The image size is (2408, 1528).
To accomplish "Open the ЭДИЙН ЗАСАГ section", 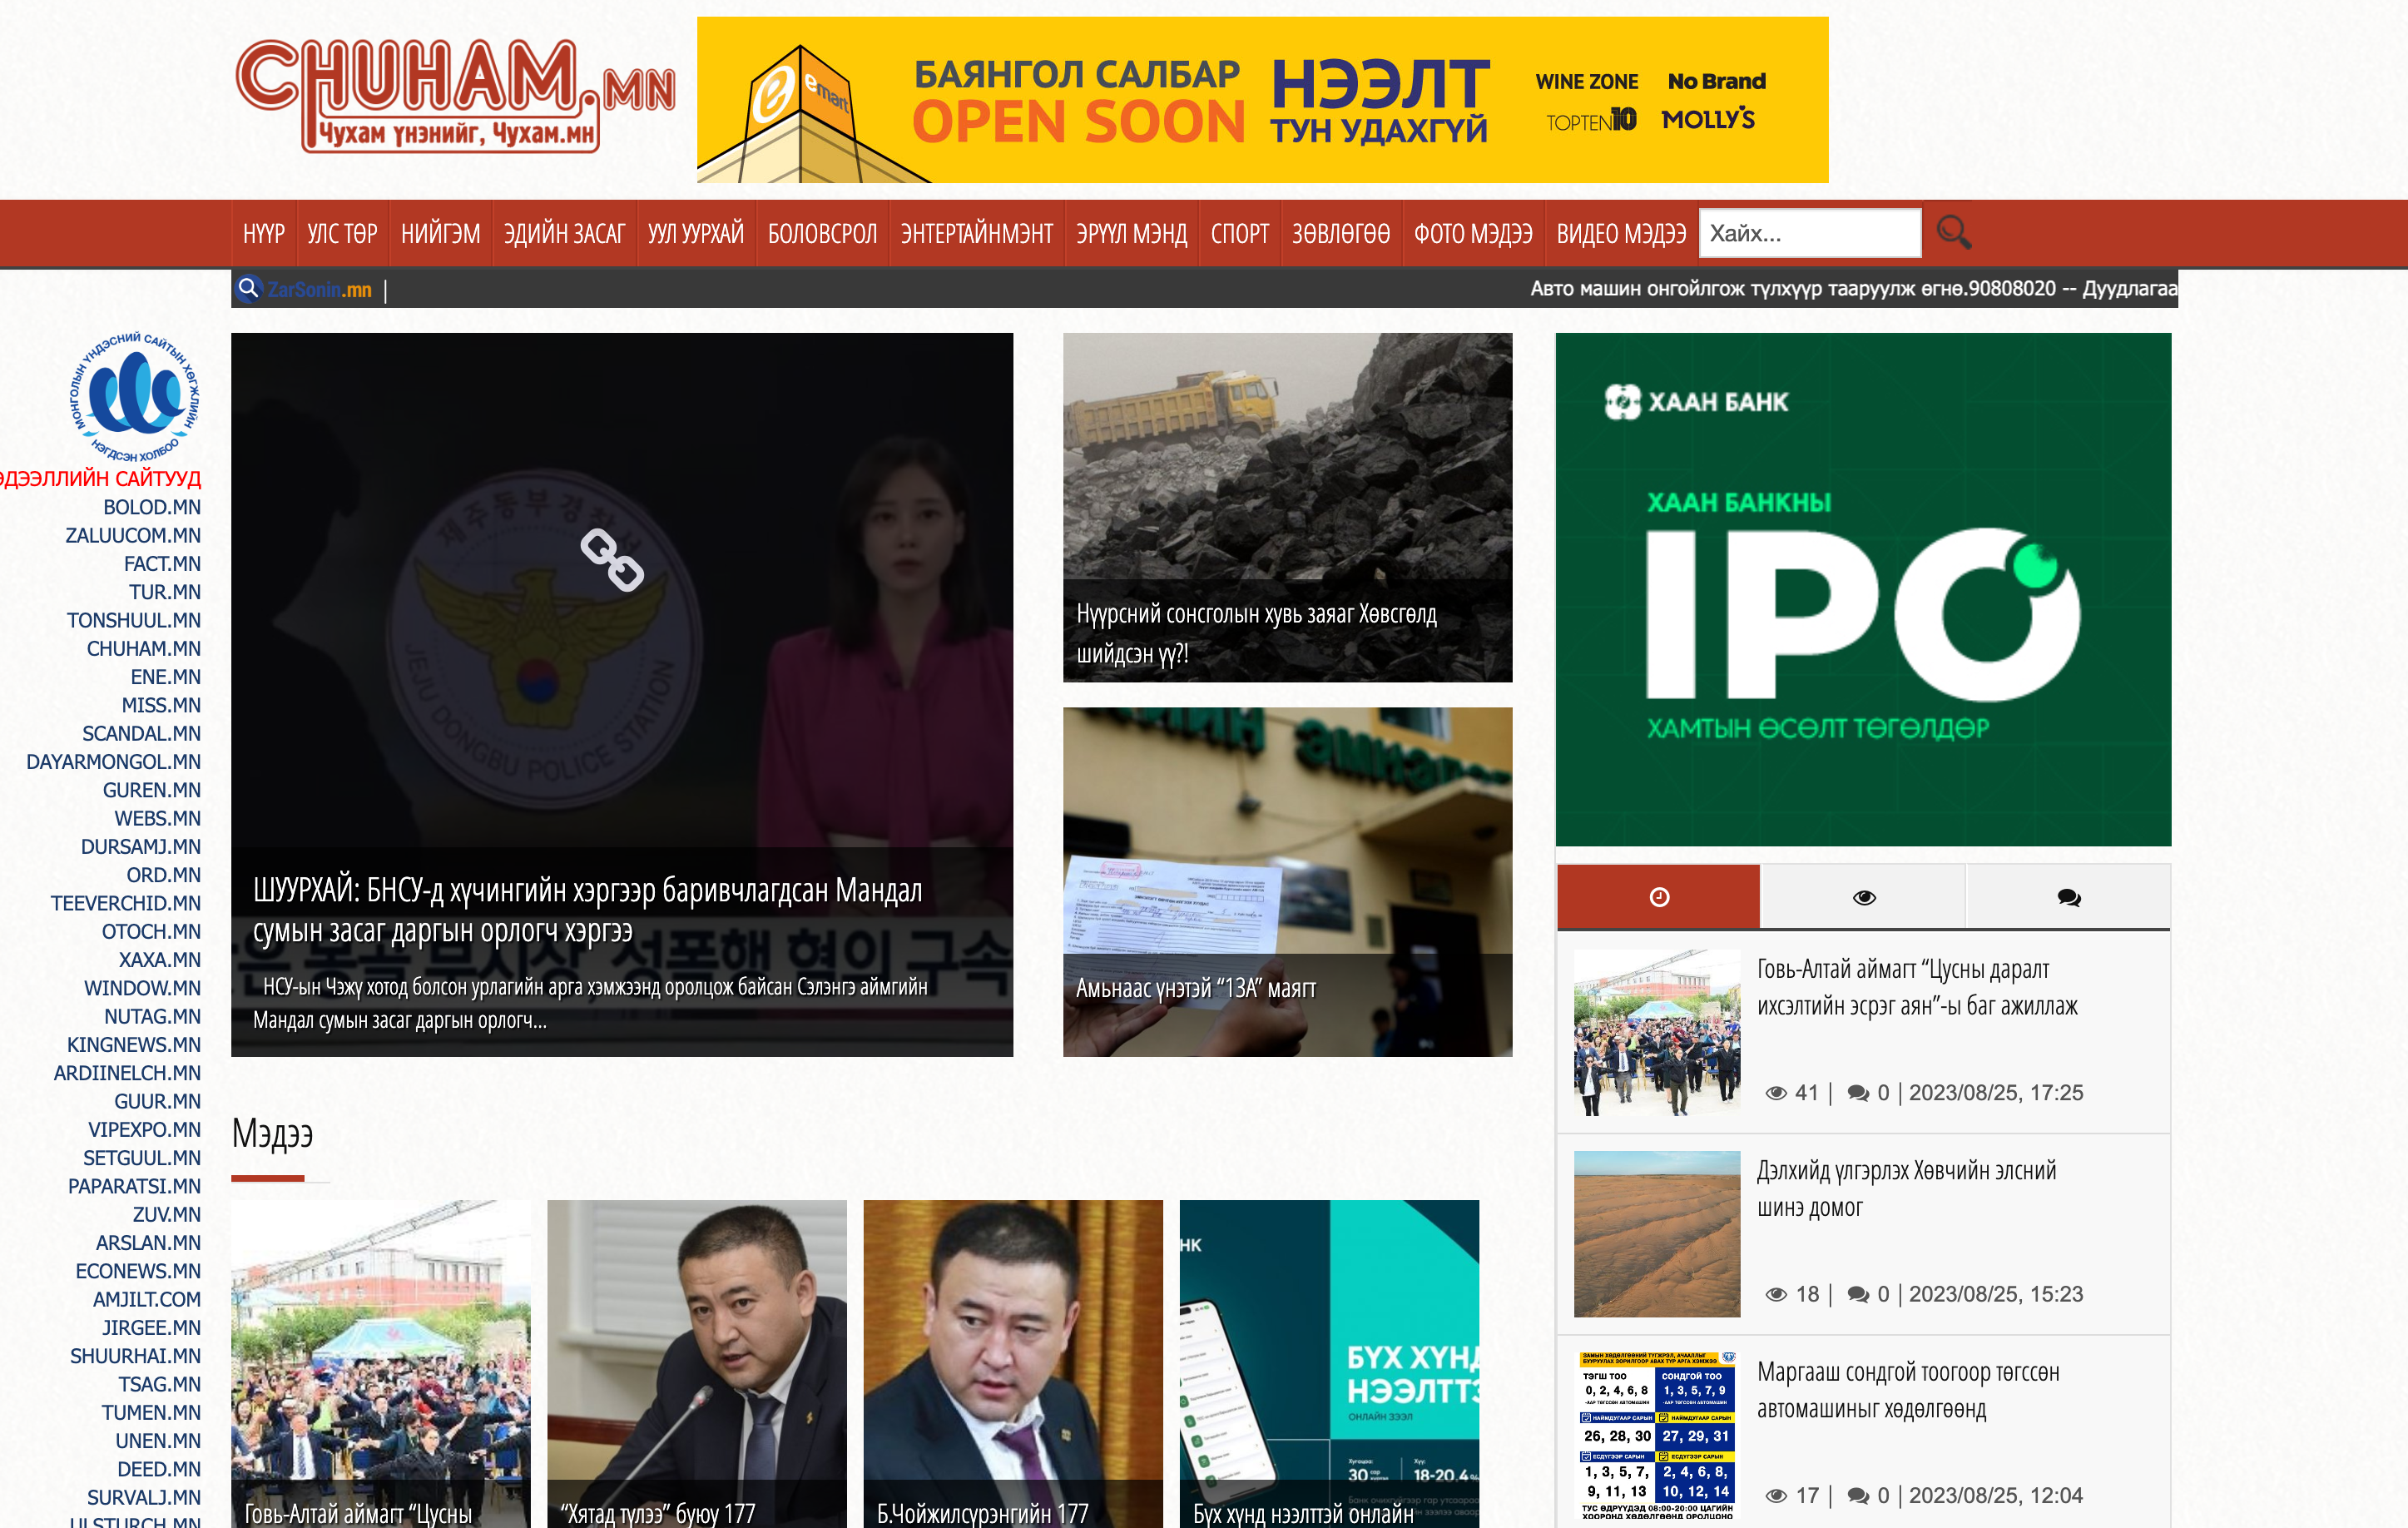I will point(564,234).
